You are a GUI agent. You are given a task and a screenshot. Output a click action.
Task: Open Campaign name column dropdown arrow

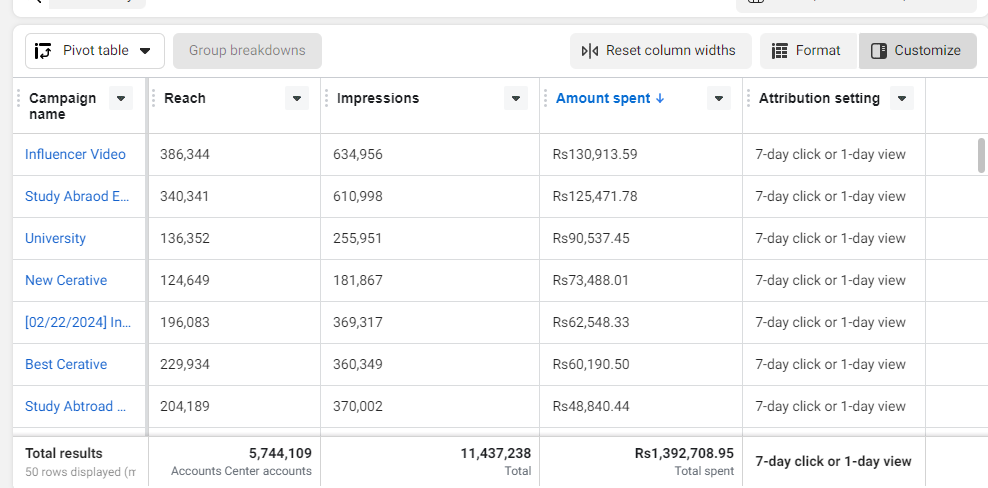120,98
